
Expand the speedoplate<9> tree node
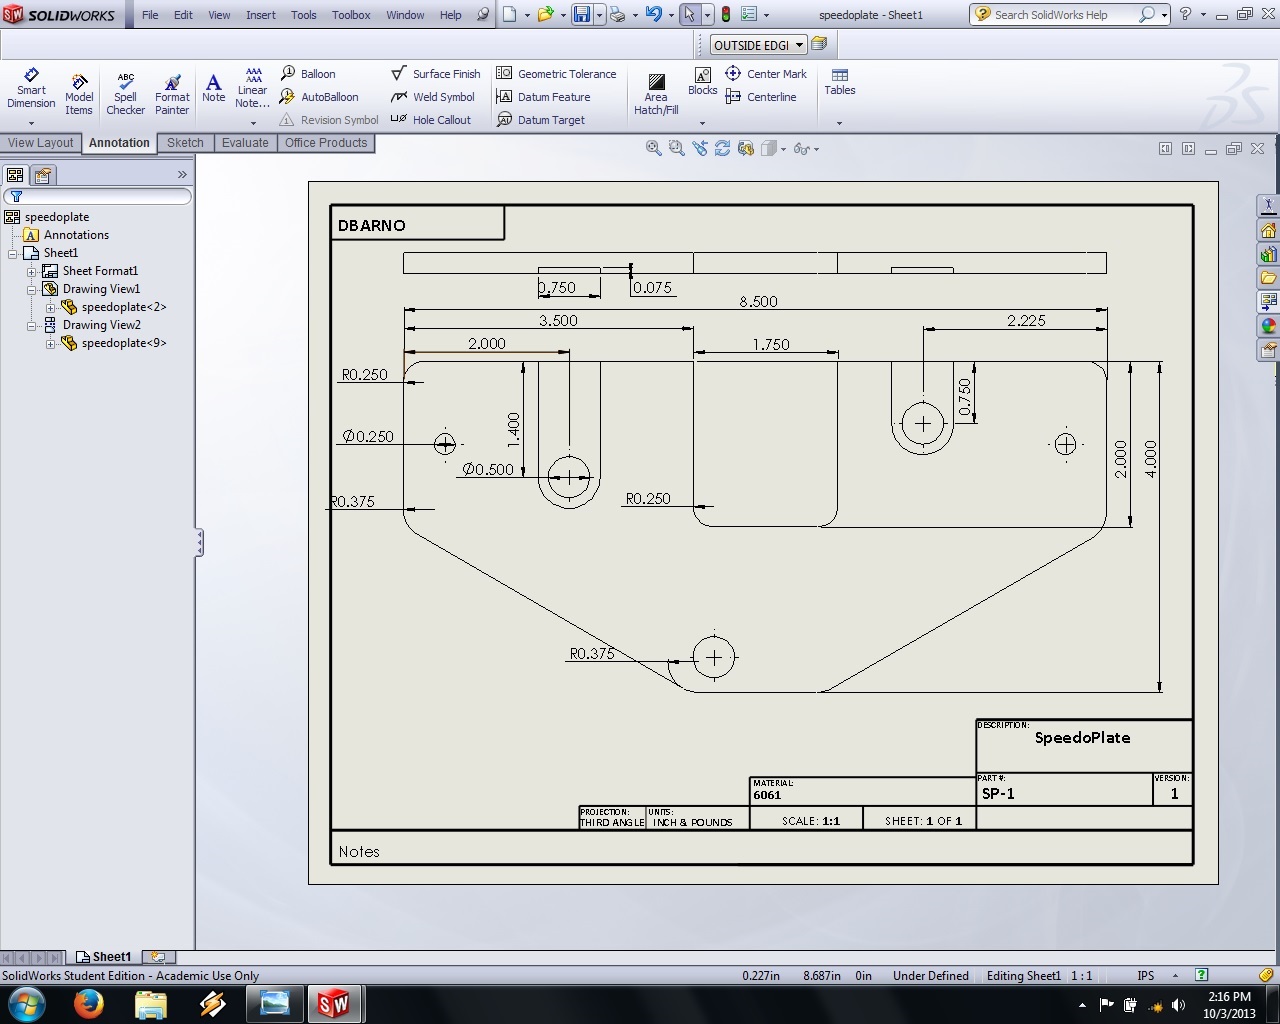(51, 344)
